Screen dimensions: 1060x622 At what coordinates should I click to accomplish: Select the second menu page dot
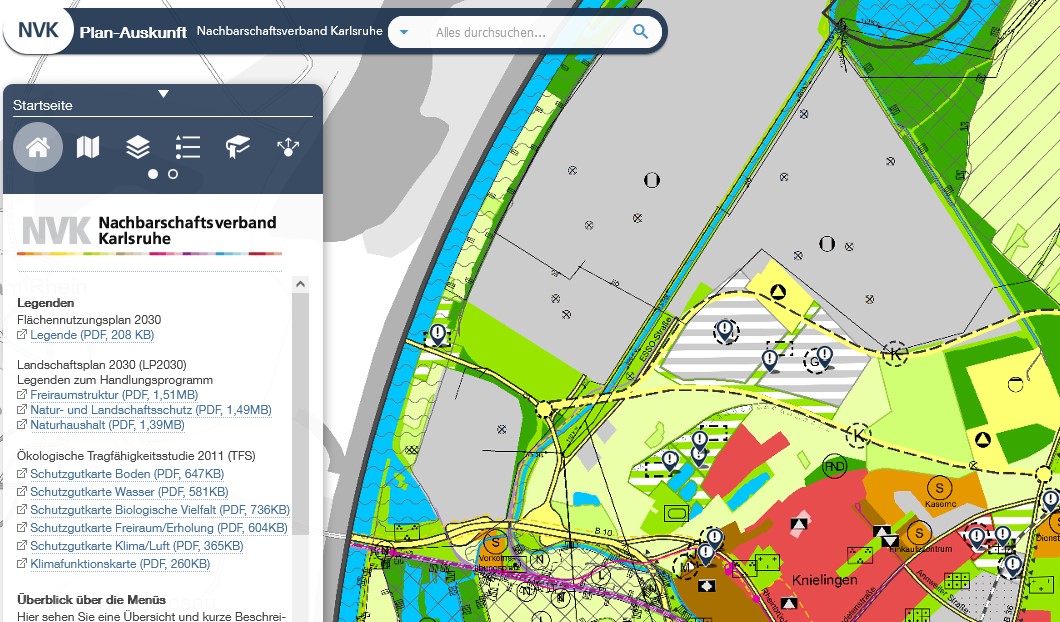pos(173,174)
